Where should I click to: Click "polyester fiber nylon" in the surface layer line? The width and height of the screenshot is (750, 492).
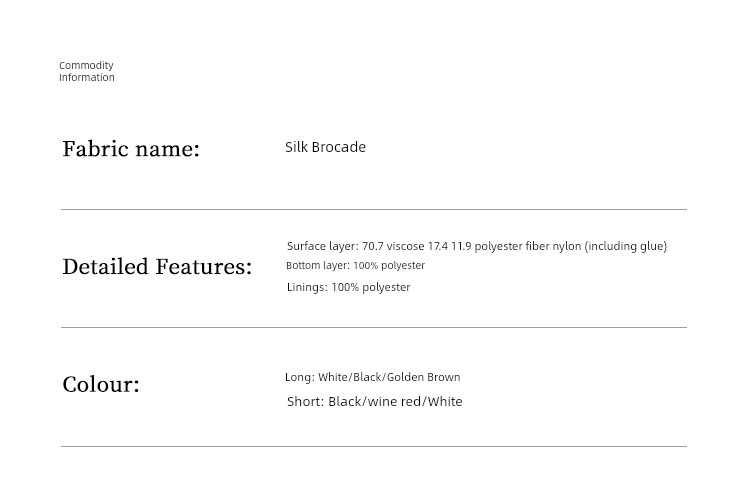point(527,246)
